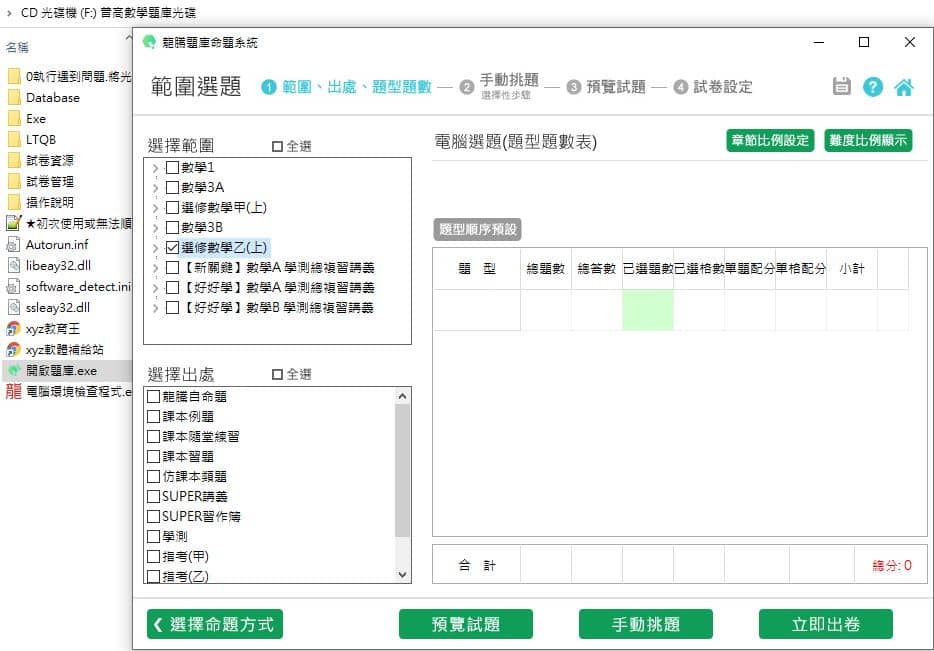Screen dimensions: 934x651
Task: Click the 章節比例設定 button
Action: pos(770,141)
